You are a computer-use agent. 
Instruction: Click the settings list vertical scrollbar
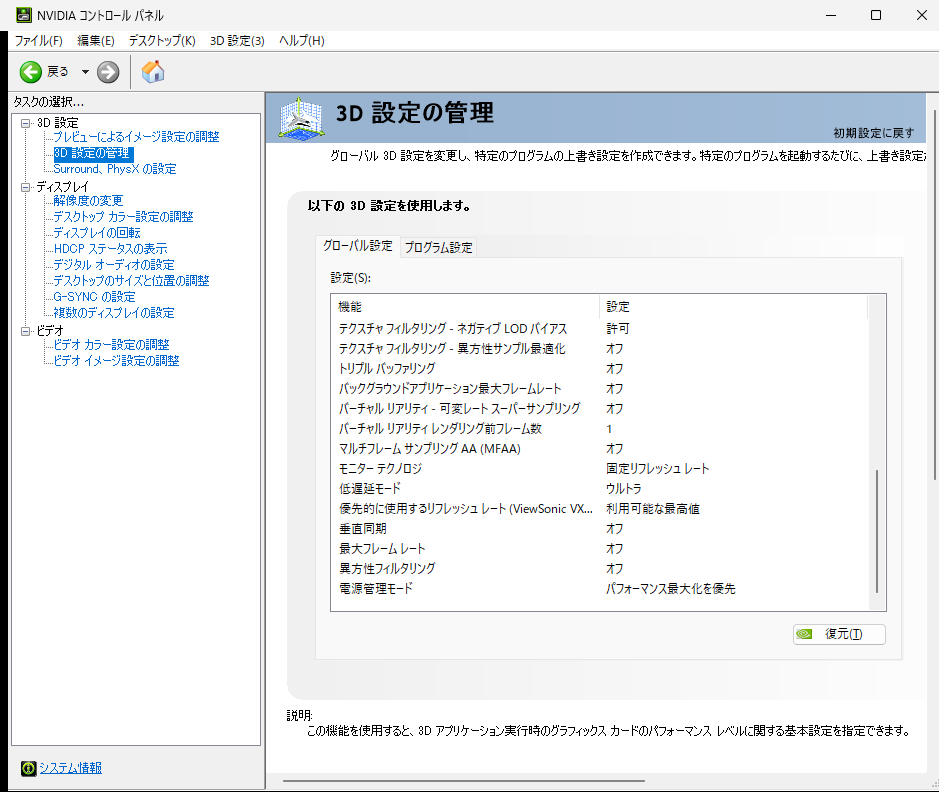coord(876,530)
